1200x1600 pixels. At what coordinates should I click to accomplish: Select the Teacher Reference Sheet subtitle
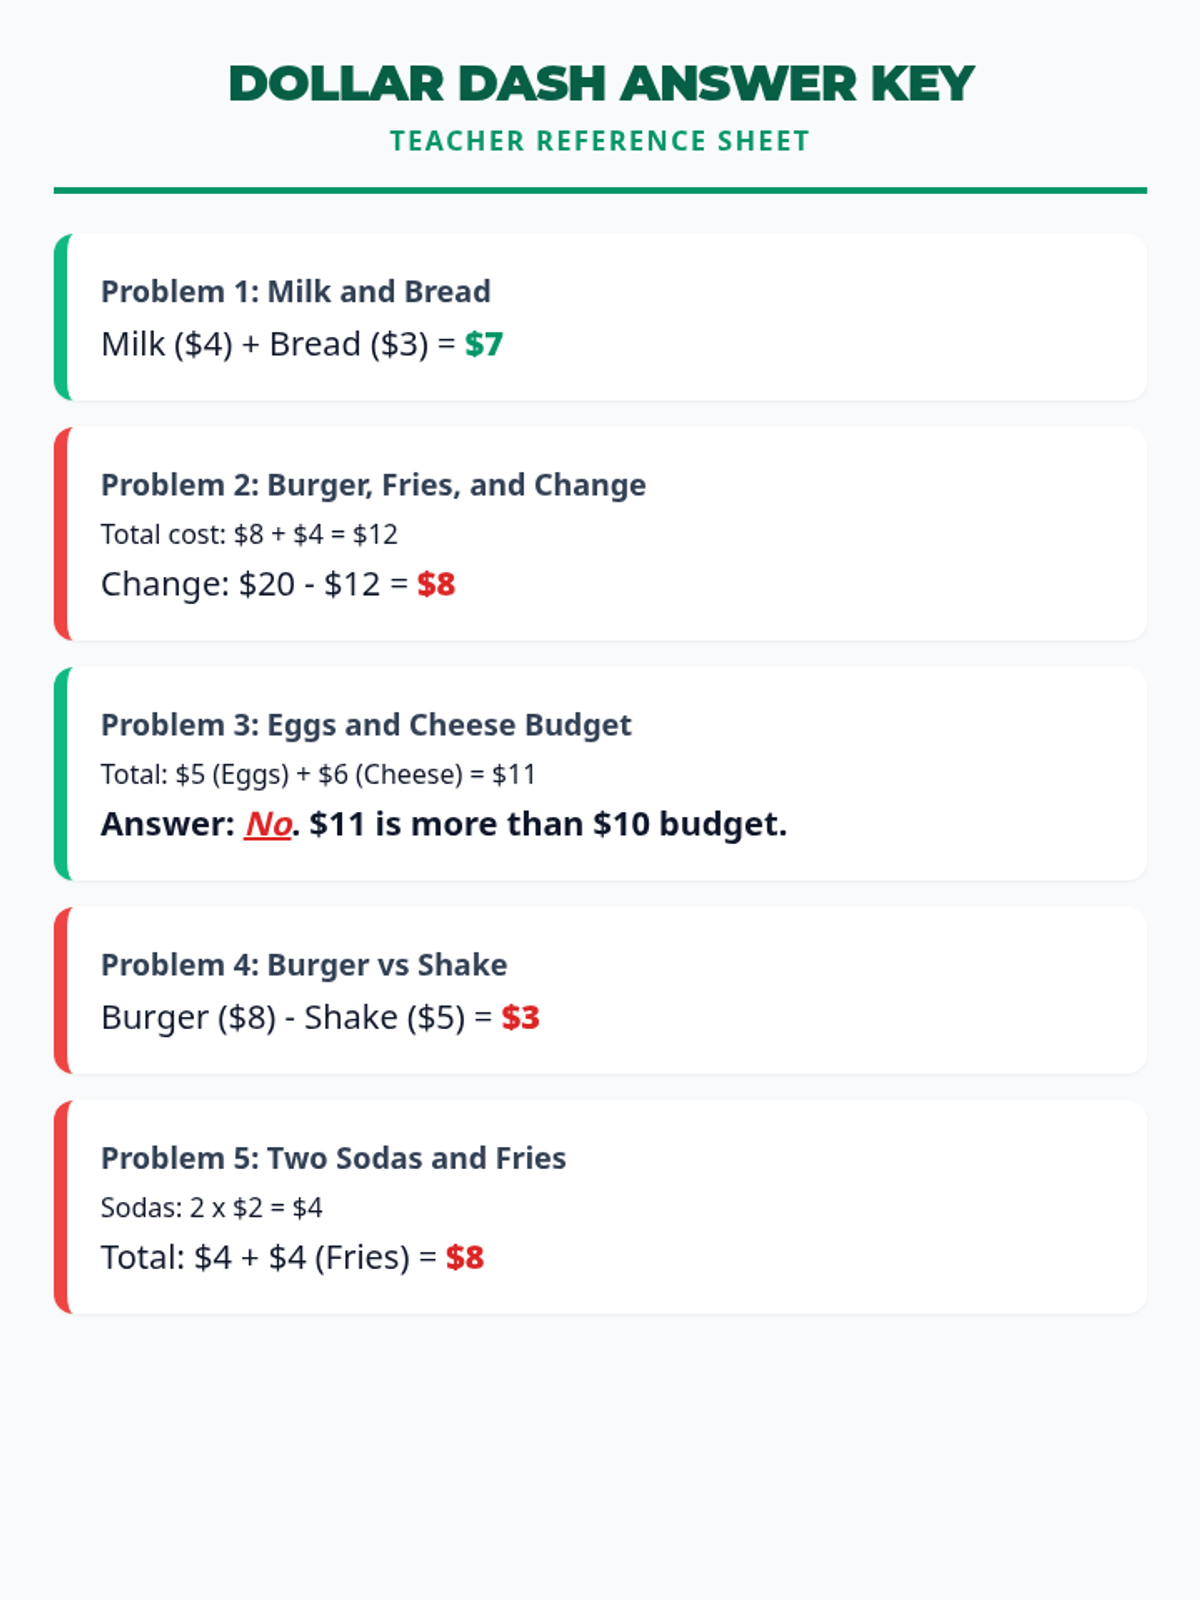pyautogui.click(x=600, y=141)
